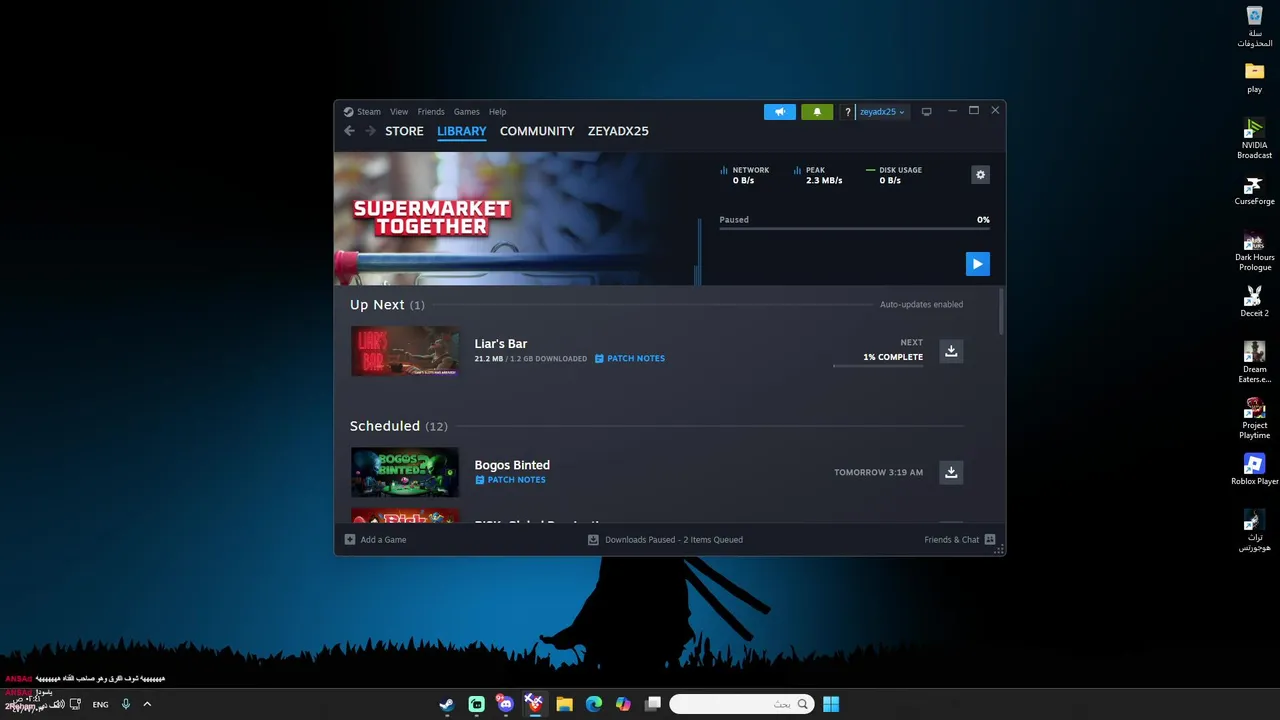Select the CurseForge desktop icon
The height and width of the screenshot is (720, 1280).
tap(1254, 191)
